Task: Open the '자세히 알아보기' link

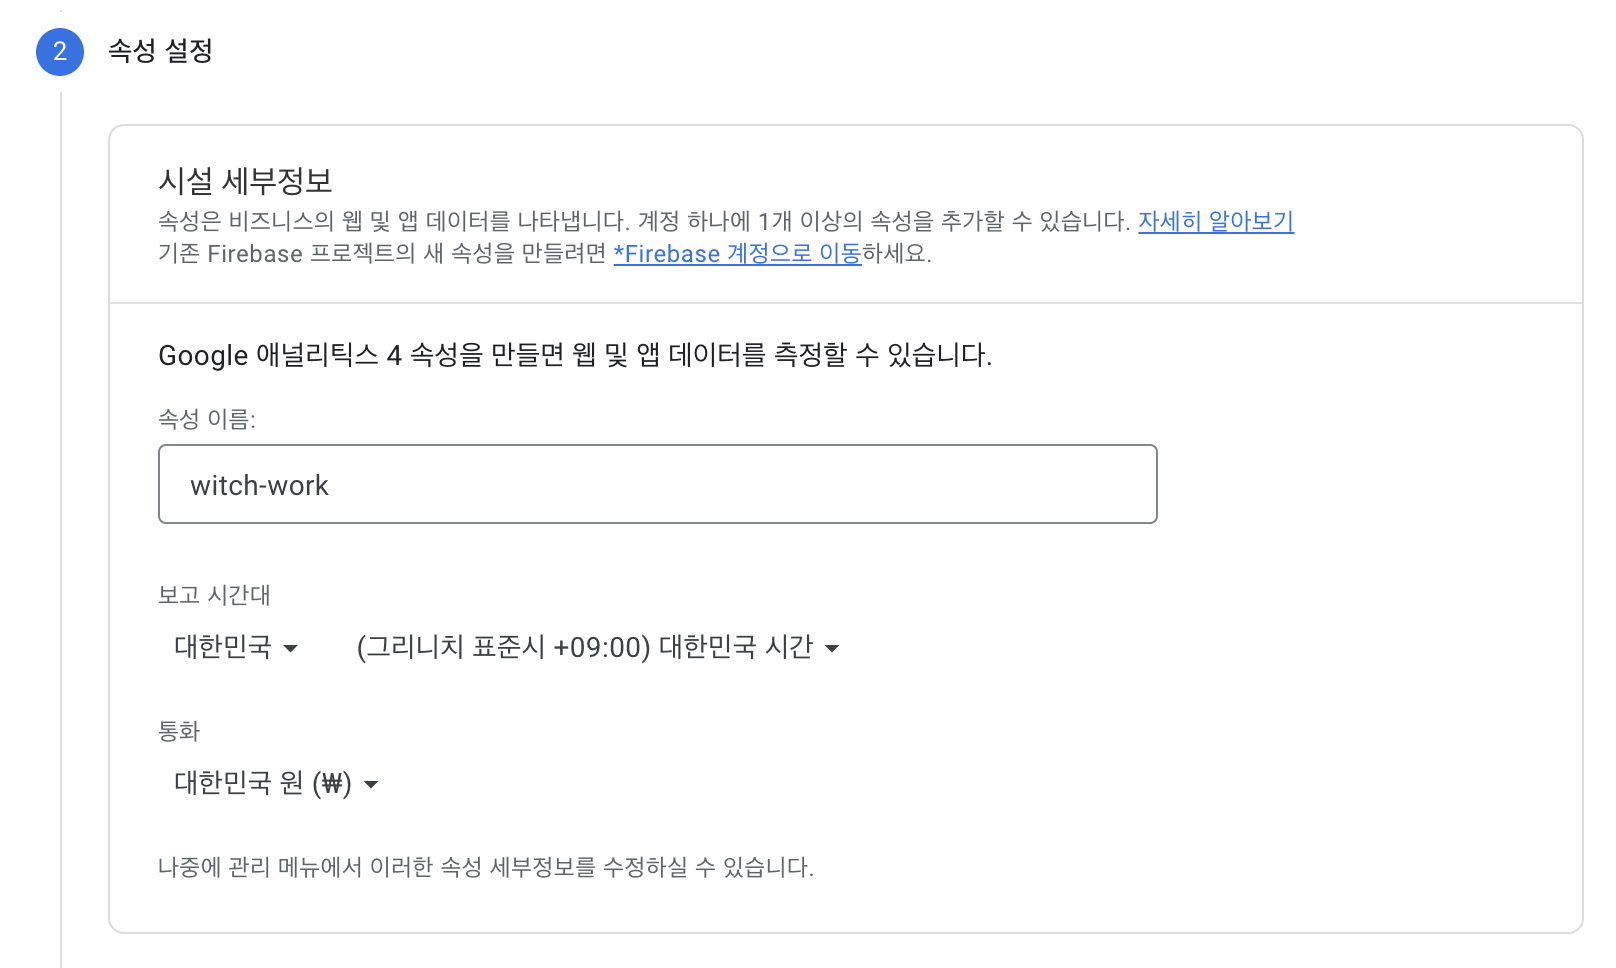Action: (x=1215, y=221)
